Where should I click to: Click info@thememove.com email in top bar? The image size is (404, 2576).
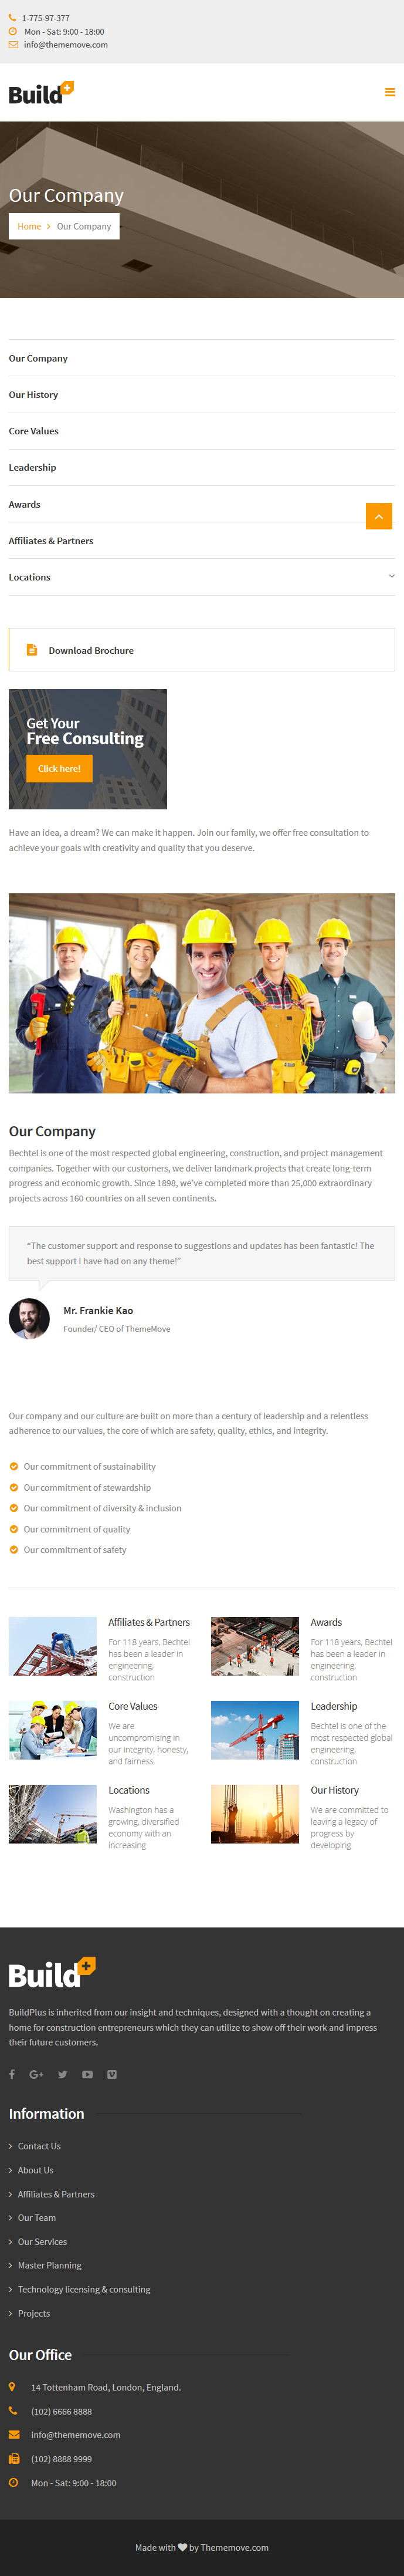click(x=66, y=45)
